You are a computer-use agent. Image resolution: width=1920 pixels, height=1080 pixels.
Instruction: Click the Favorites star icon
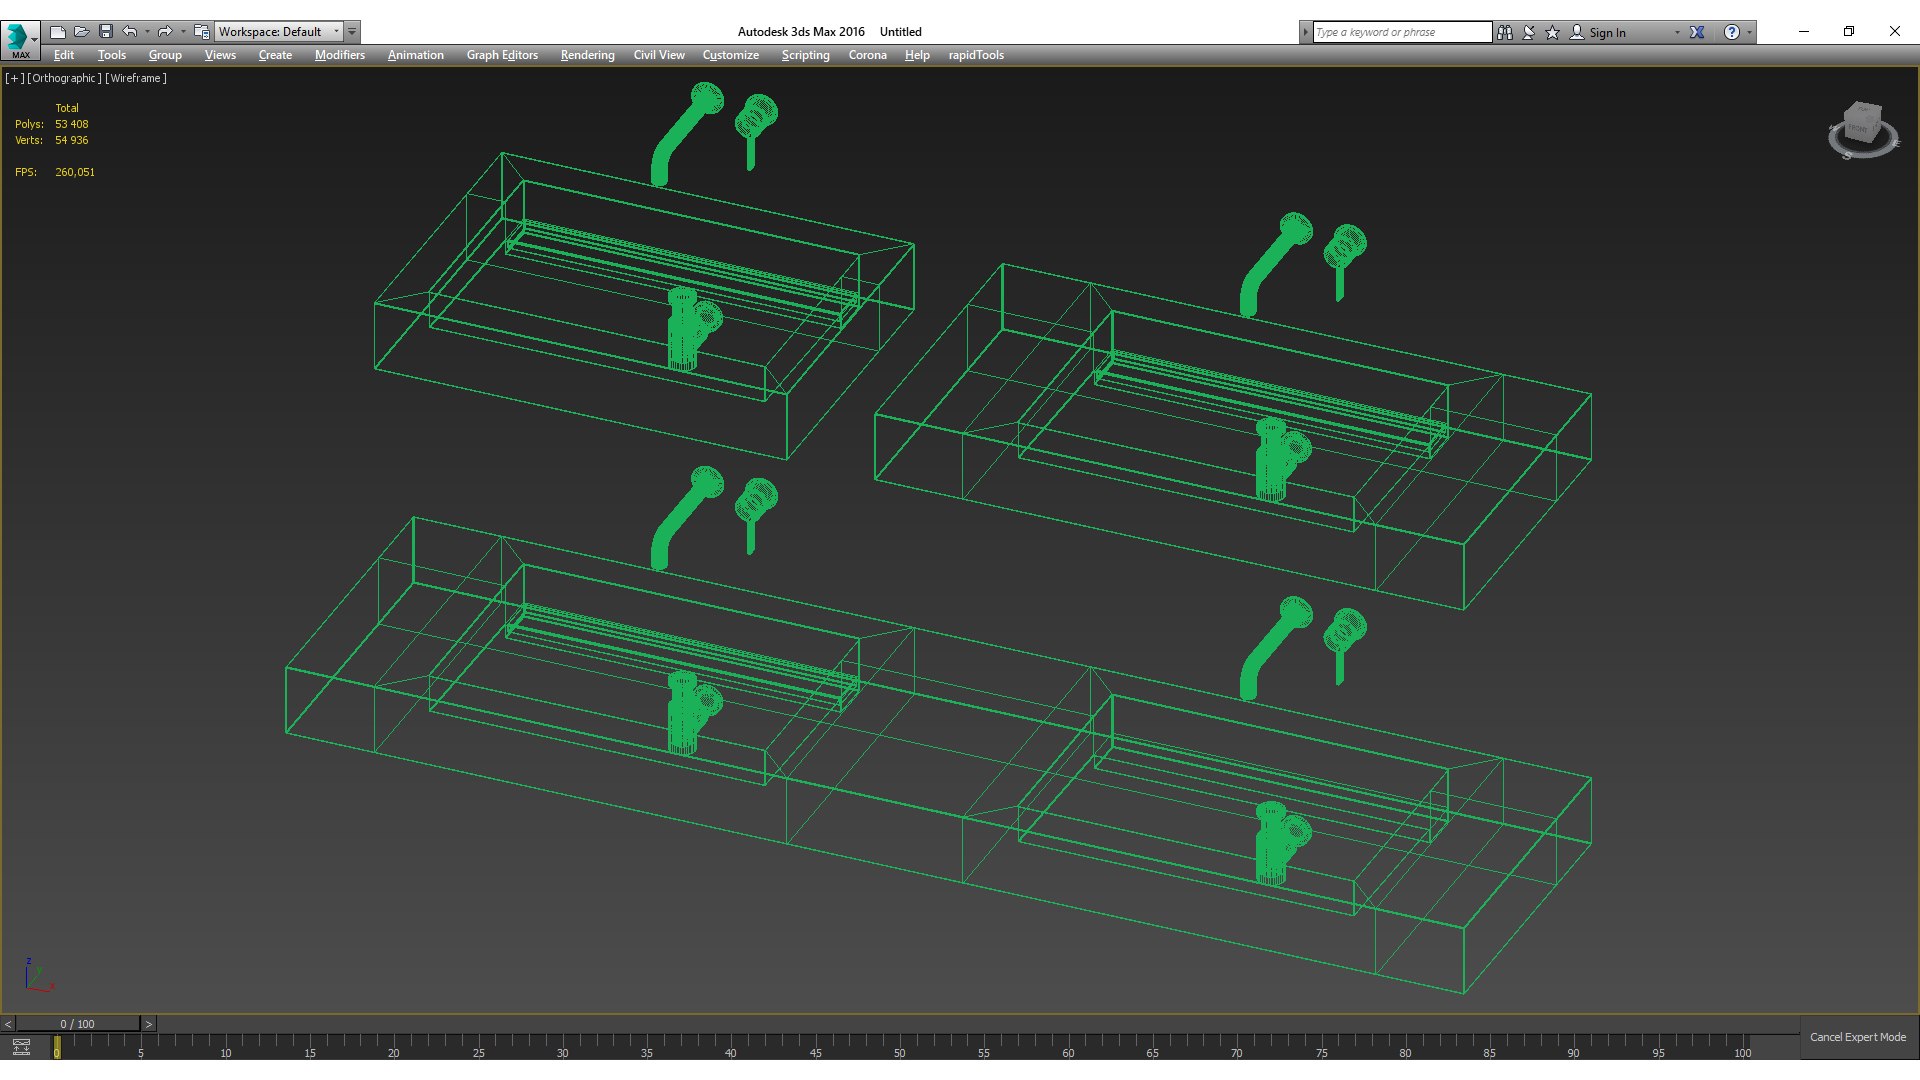(x=1552, y=32)
